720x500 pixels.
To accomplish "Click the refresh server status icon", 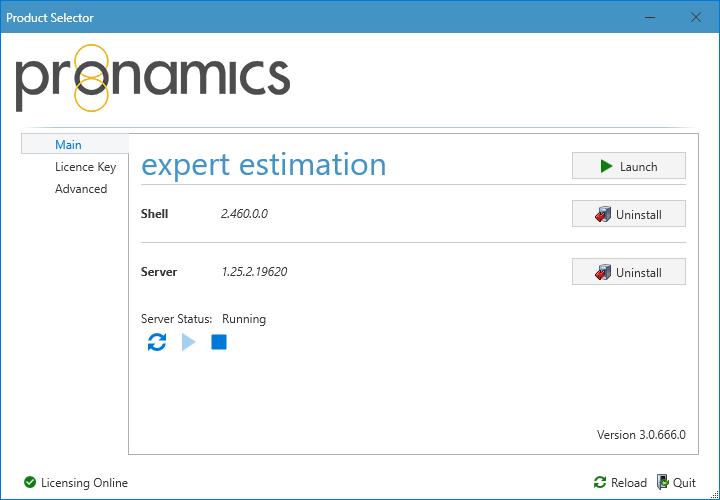I will coord(157,343).
